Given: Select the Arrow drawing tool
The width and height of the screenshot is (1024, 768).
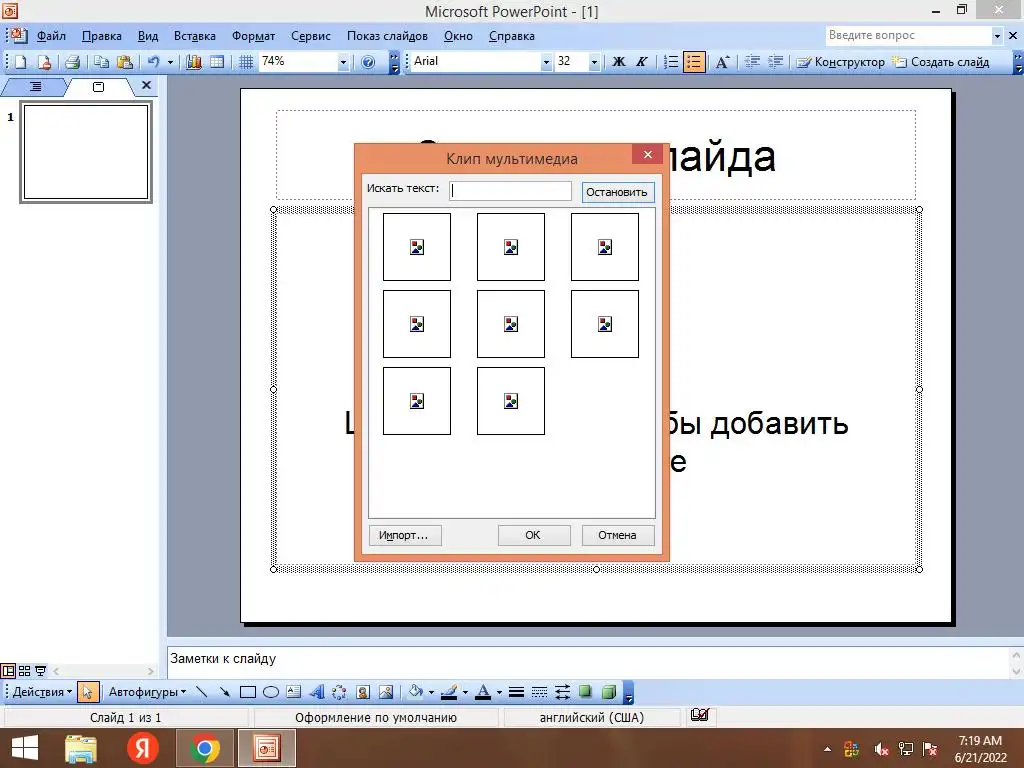Looking at the screenshot, I should click(225, 692).
